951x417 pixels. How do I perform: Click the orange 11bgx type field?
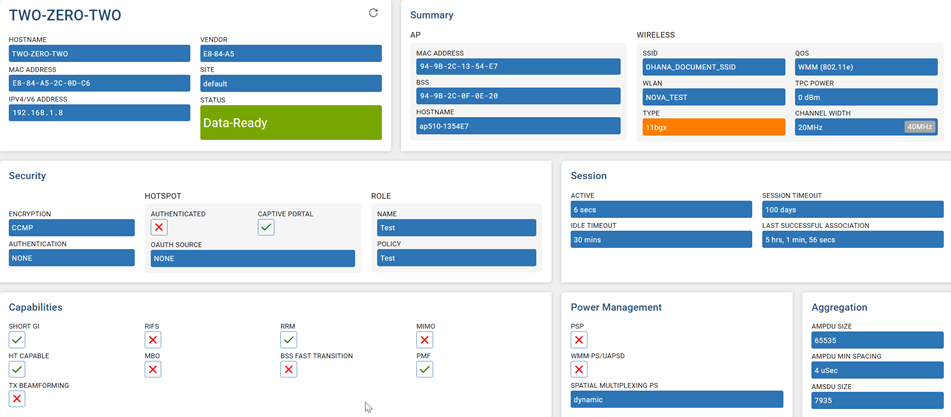[714, 127]
